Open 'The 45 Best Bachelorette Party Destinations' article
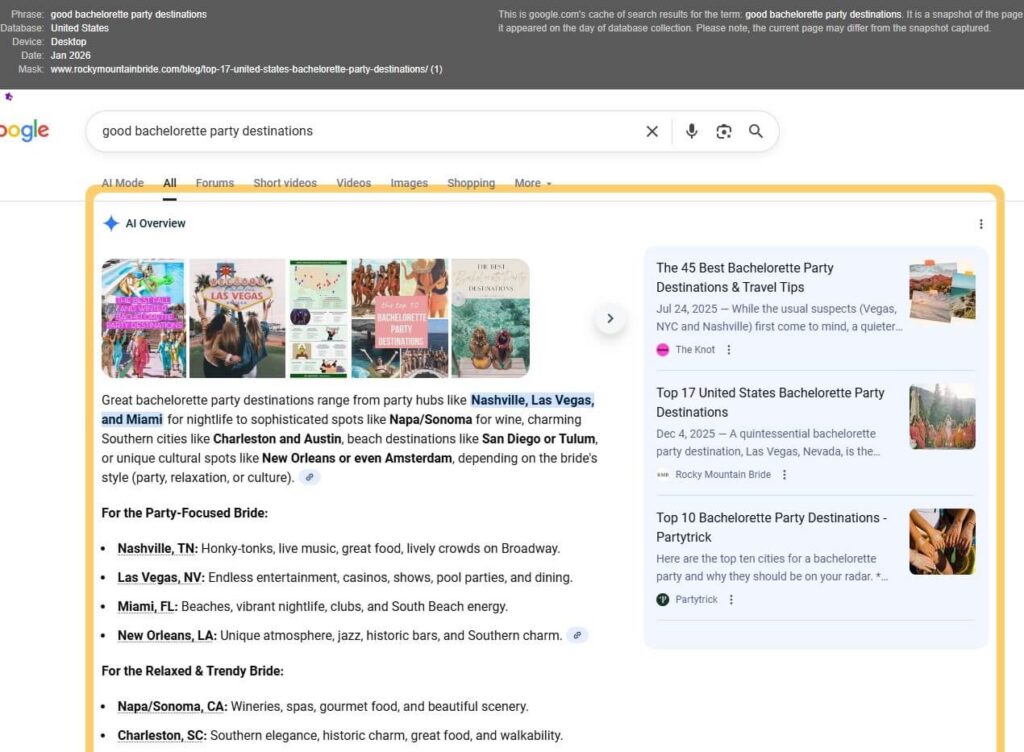The height and width of the screenshot is (752, 1024). (x=744, y=277)
